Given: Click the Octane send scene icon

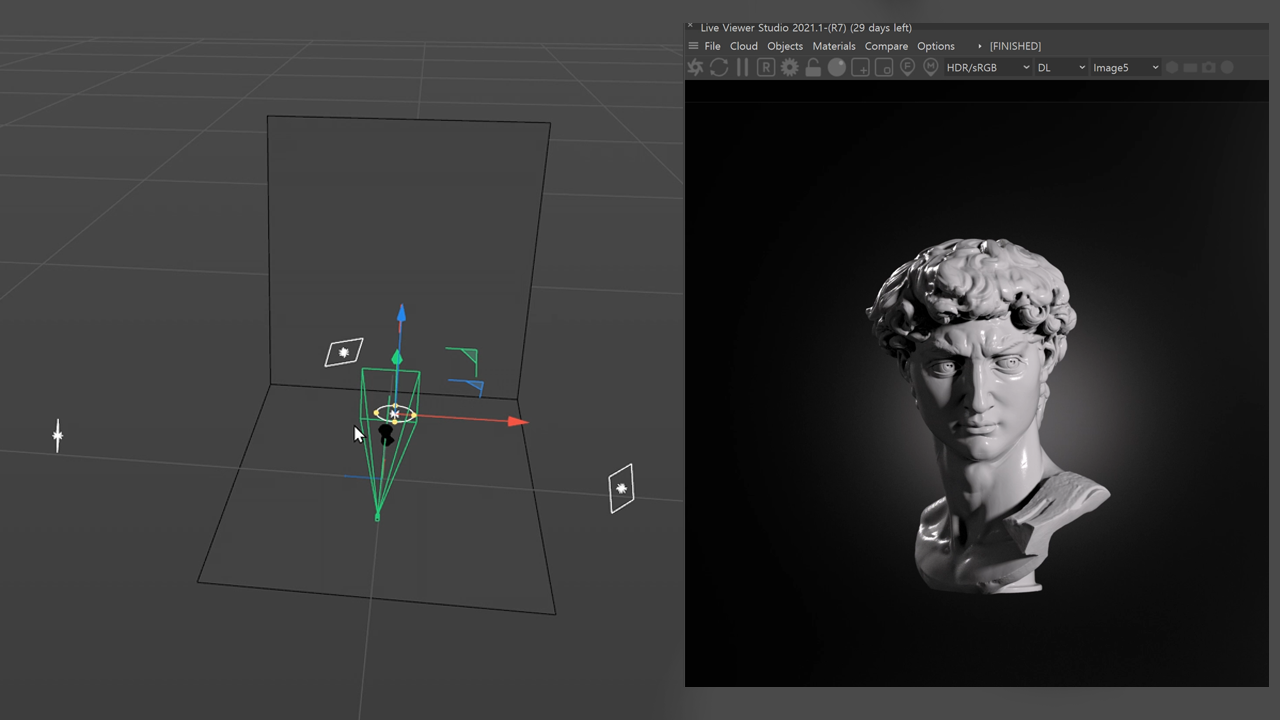Looking at the screenshot, I should (696, 67).
